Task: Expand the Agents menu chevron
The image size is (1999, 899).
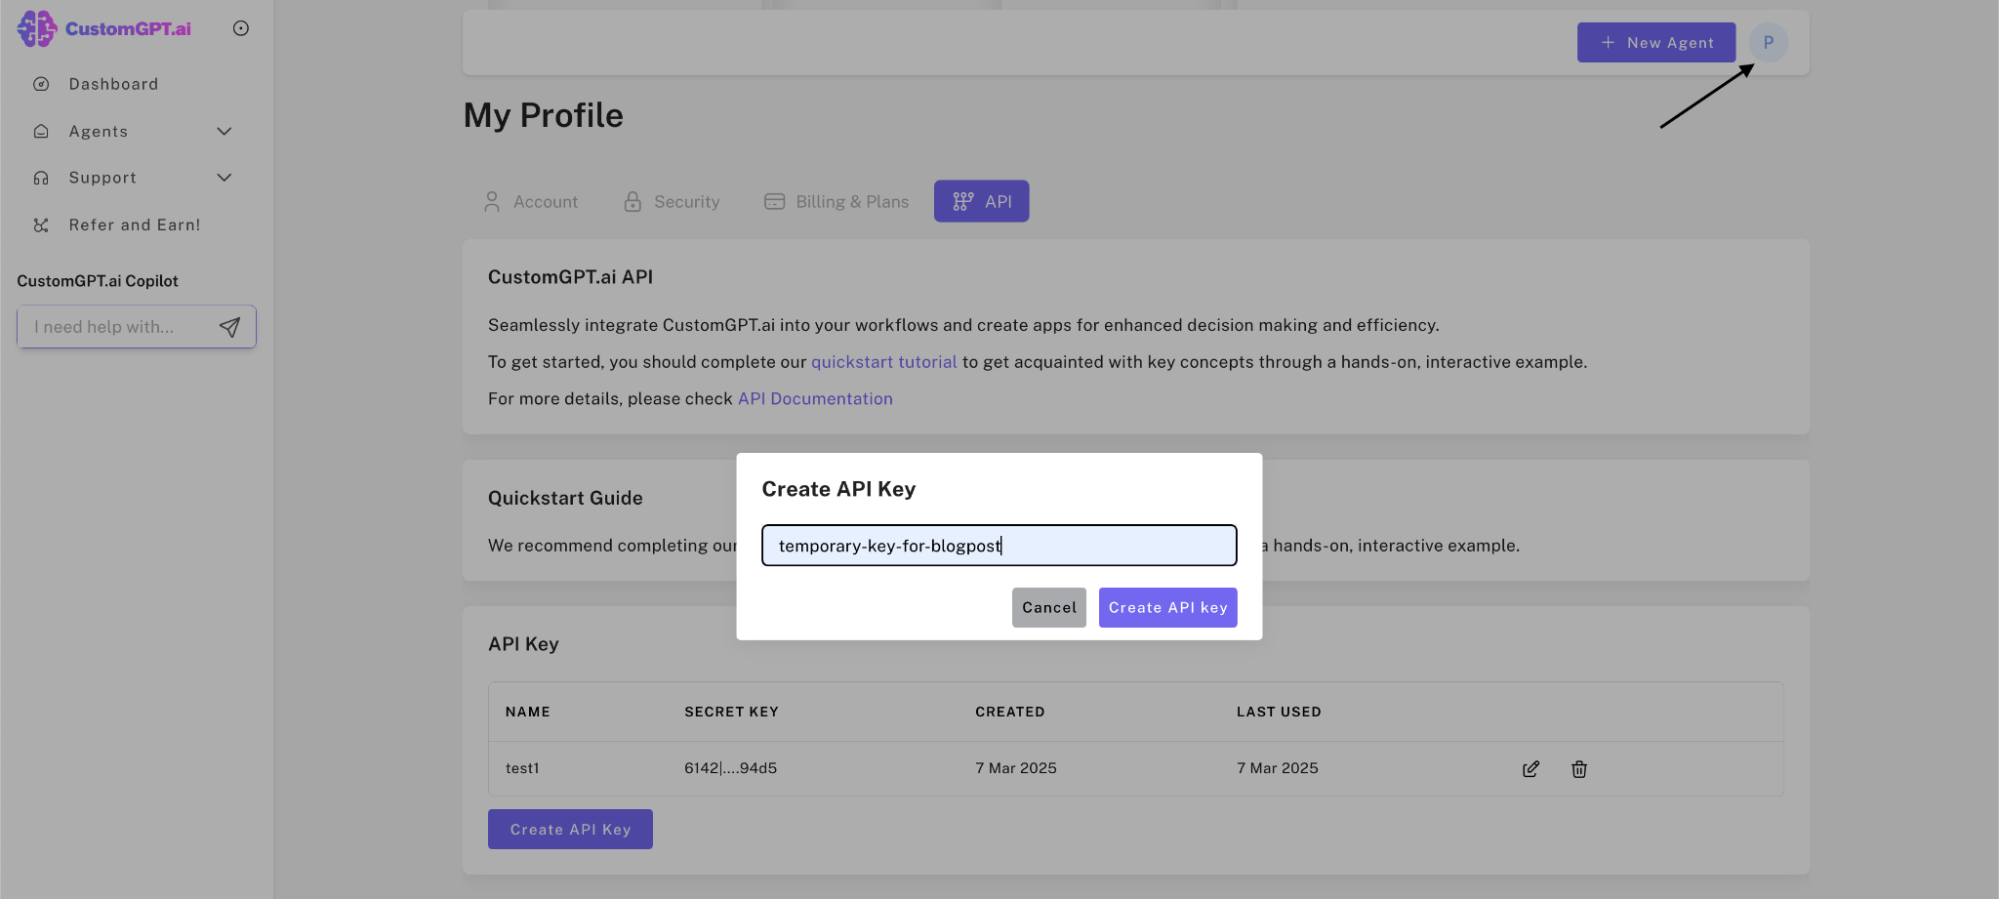Action: (x=224, y=131)
